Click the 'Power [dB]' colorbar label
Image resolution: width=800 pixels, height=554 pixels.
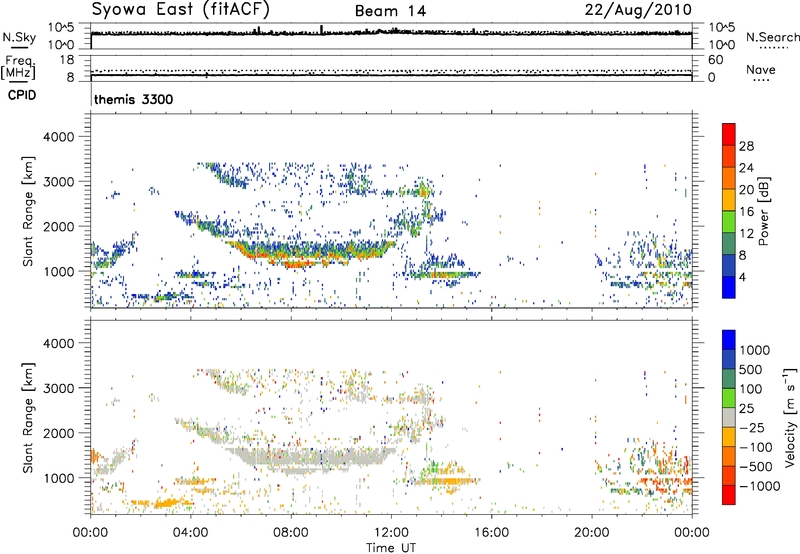[763, 211]
